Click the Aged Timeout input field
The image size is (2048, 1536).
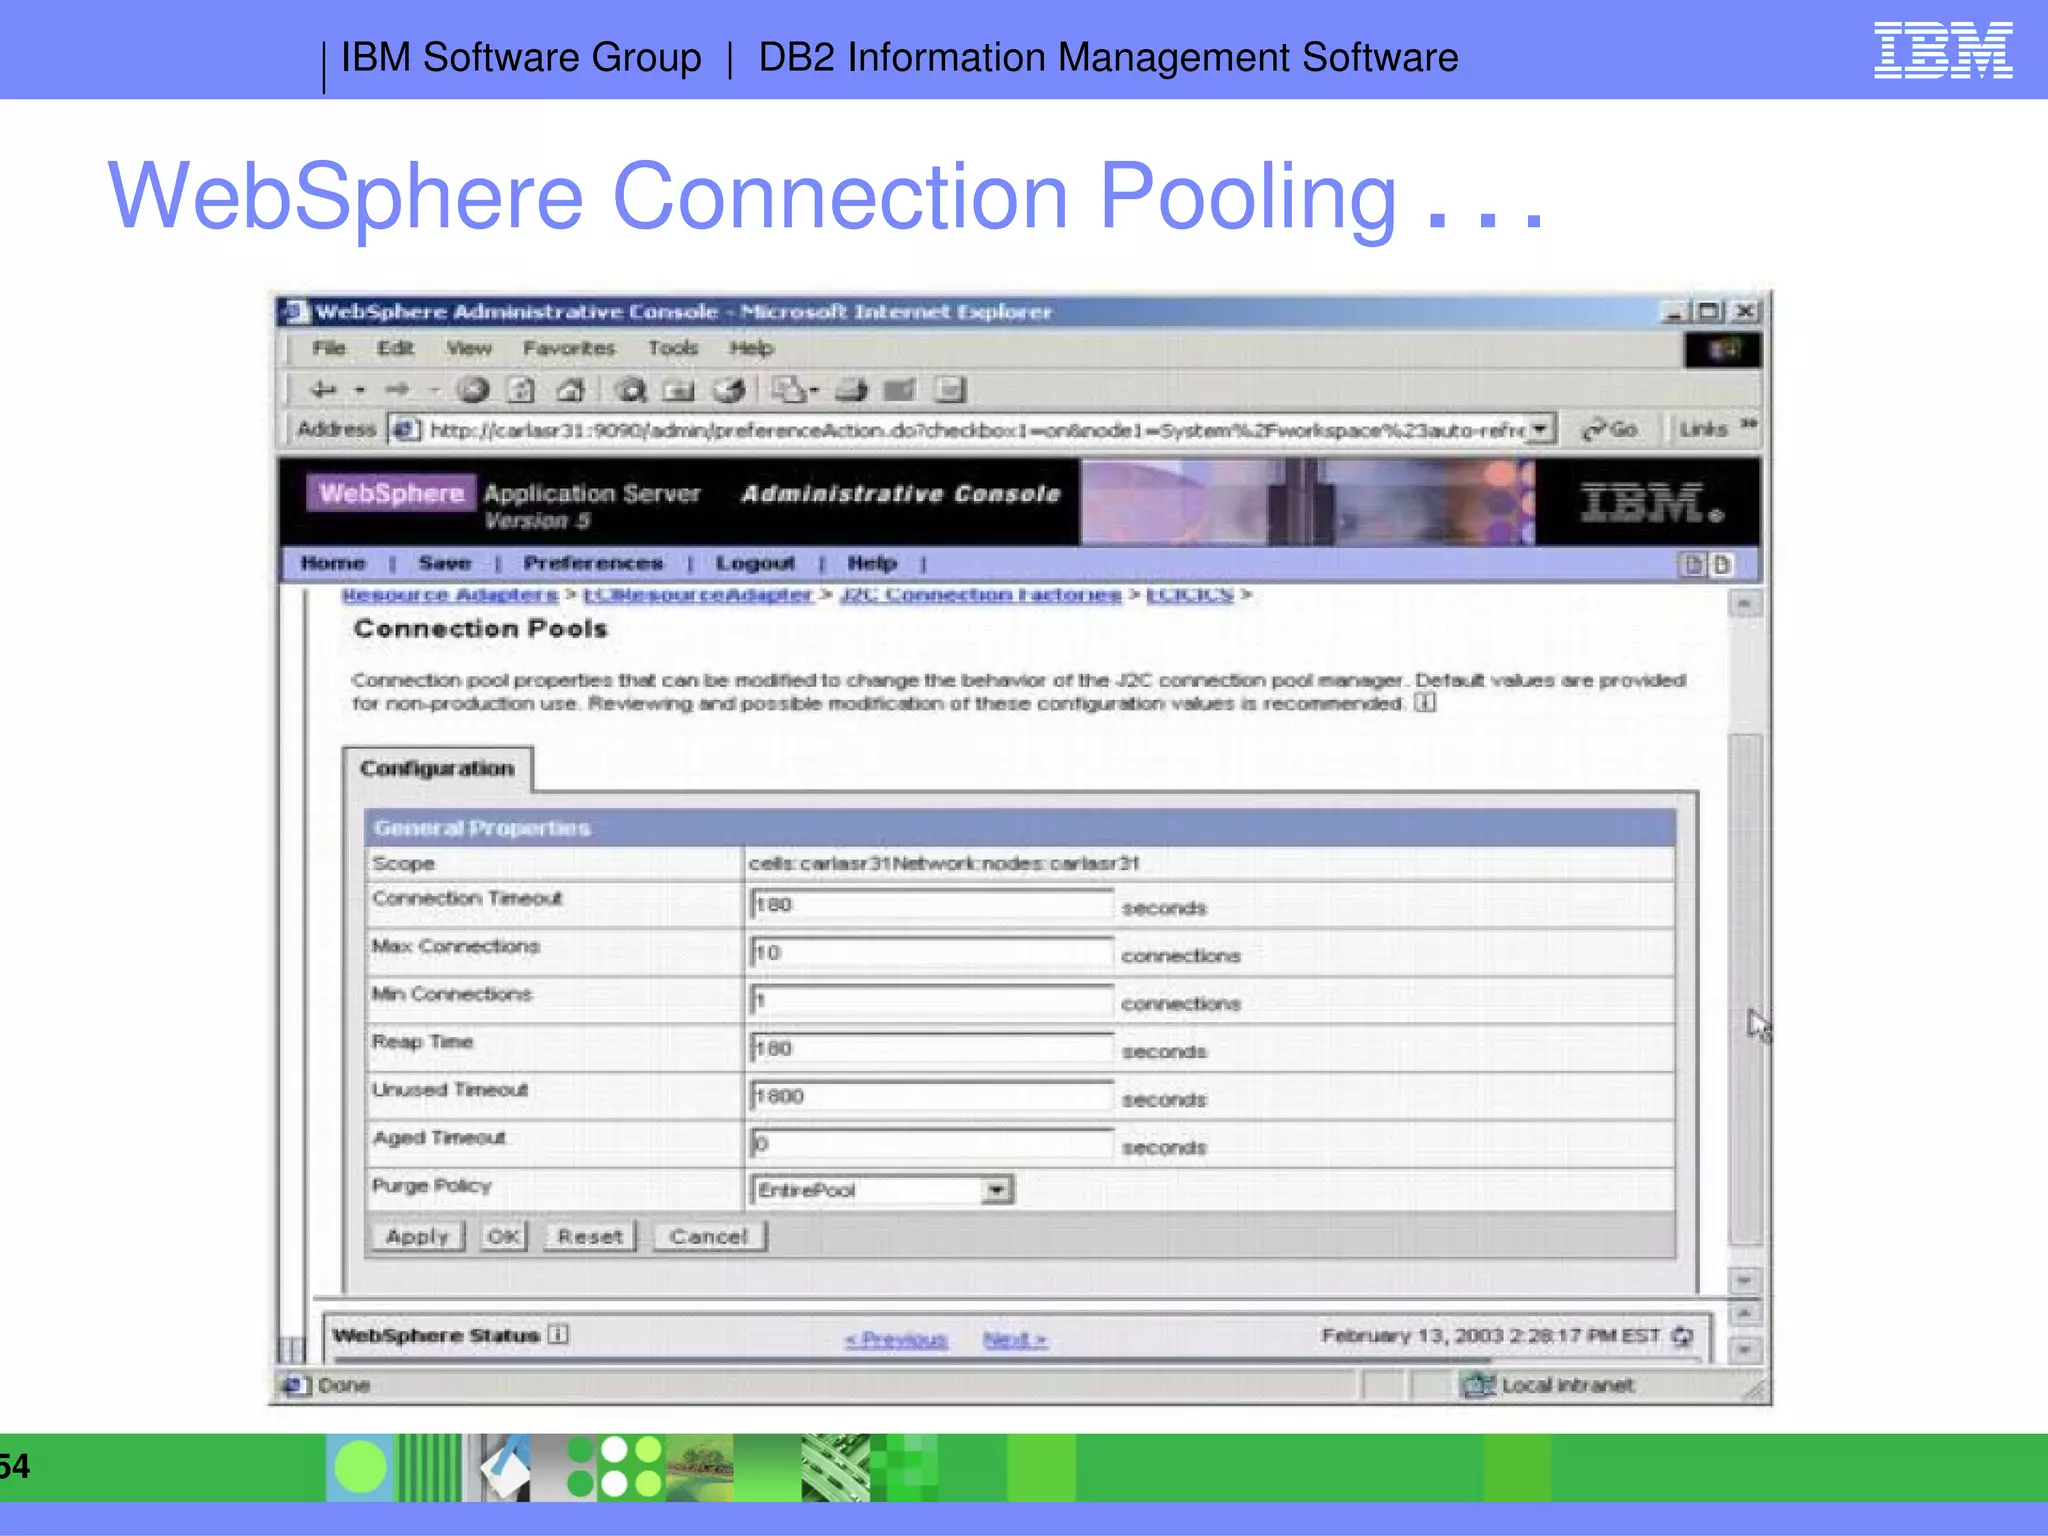pyautogui.click(x=932, y=1144)
